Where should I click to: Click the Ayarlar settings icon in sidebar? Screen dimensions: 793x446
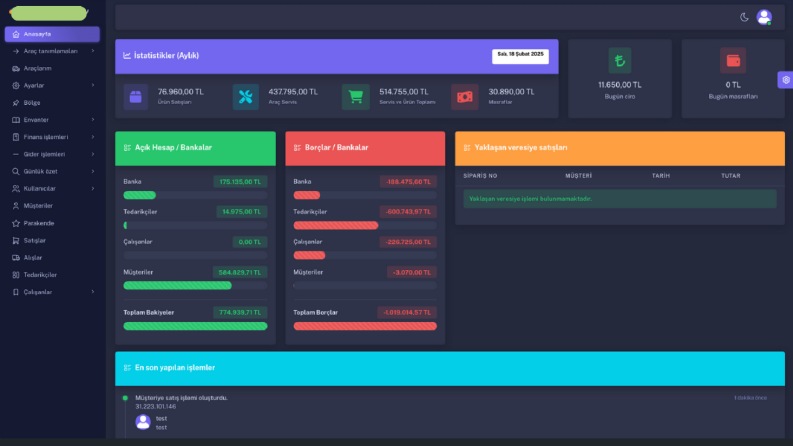(16, 85)
